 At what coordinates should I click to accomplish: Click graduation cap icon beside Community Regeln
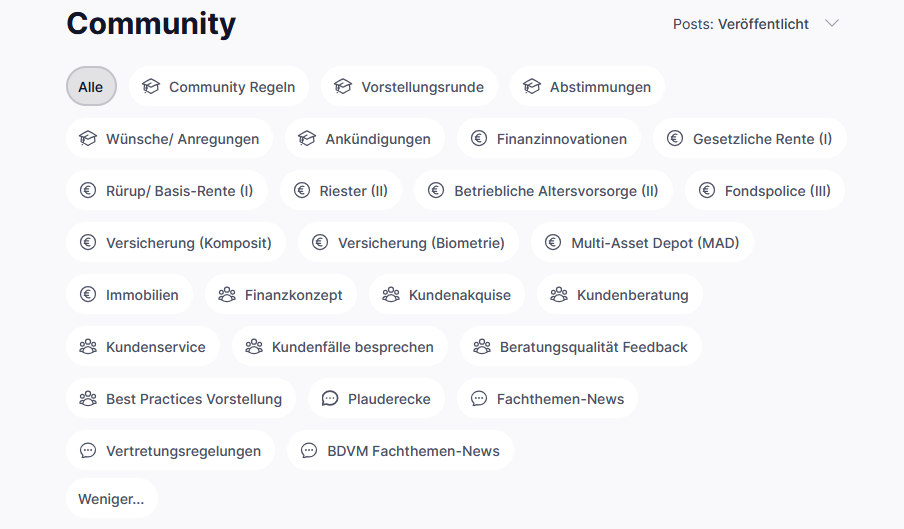click(151, 87)
